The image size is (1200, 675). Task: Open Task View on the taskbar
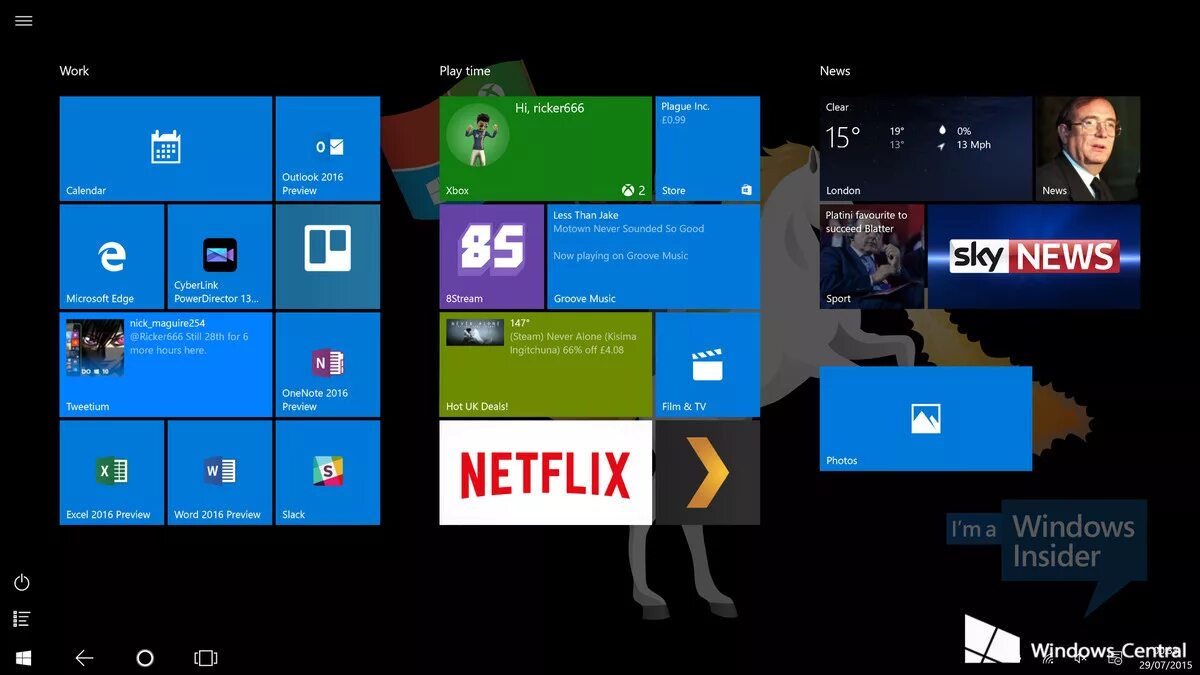[205, 657]
